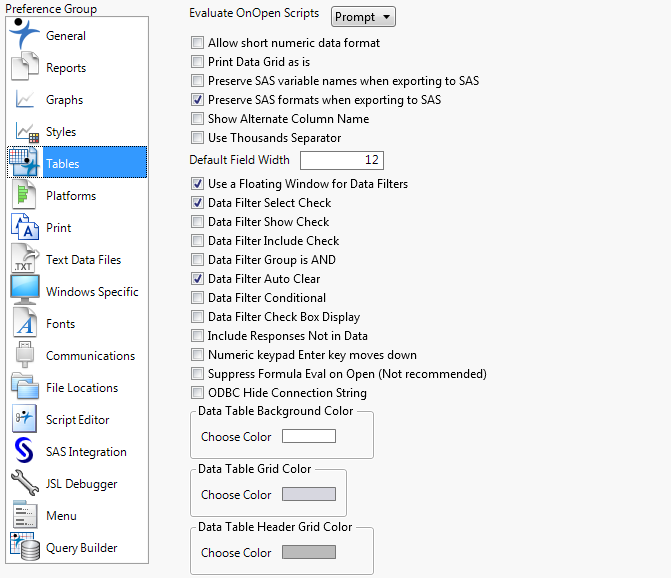Enable ODBC Hide Connection String

coord(198,393)
